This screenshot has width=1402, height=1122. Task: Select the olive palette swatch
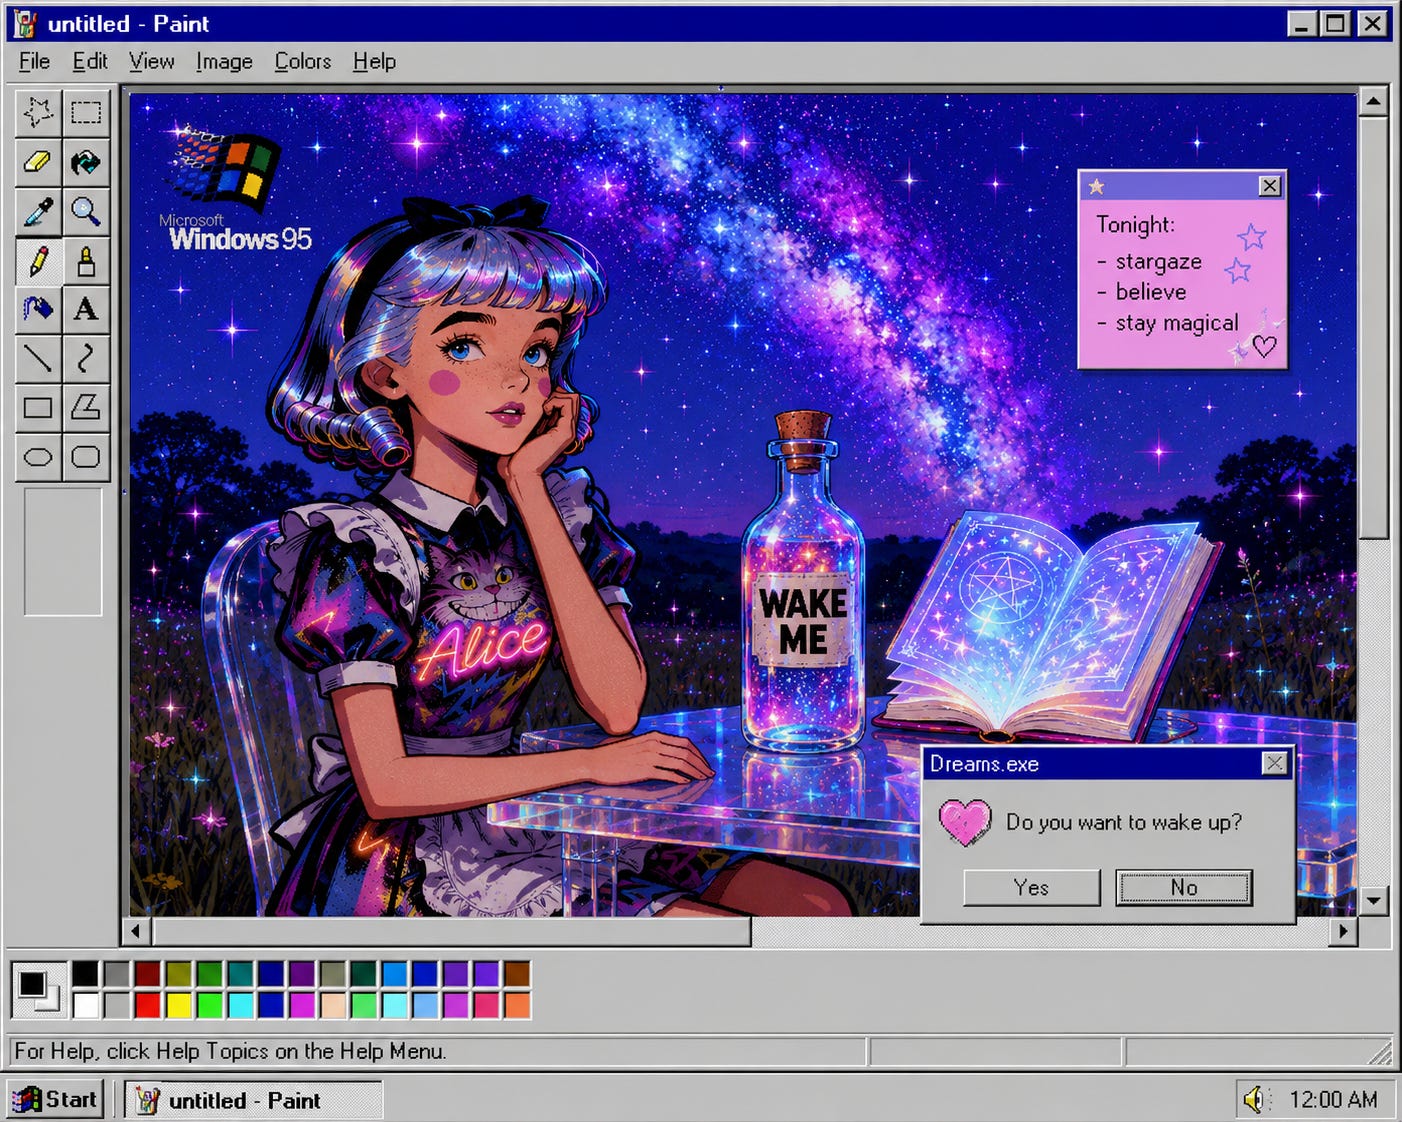[x=179, y=974]
